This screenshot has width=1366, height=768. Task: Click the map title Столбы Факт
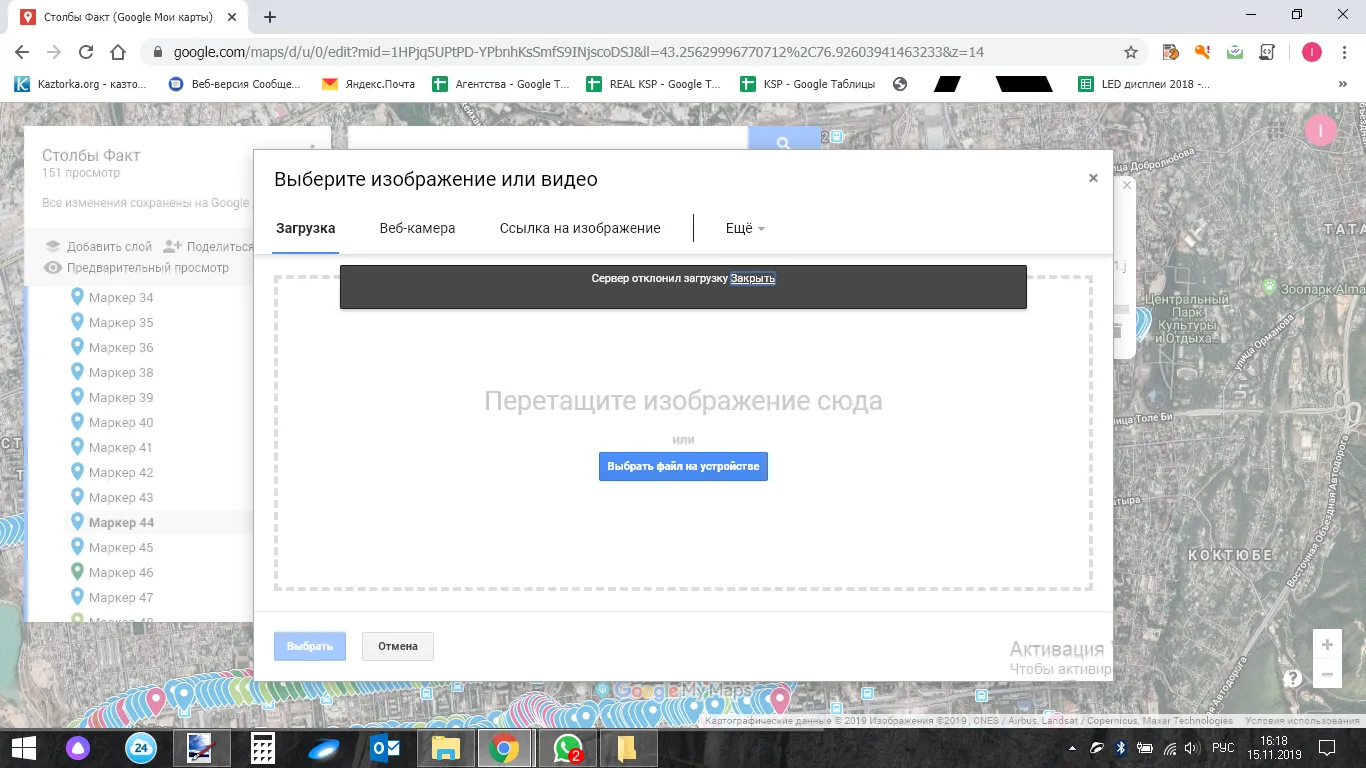[91, 155]
